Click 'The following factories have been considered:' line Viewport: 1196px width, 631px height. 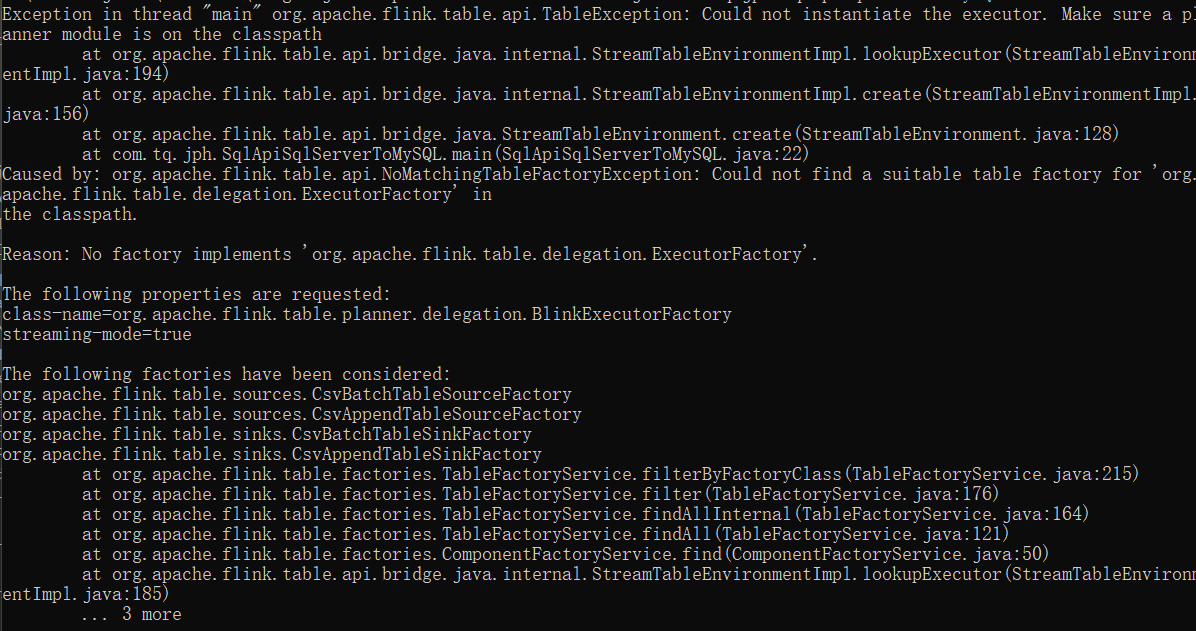coord(227,374)
